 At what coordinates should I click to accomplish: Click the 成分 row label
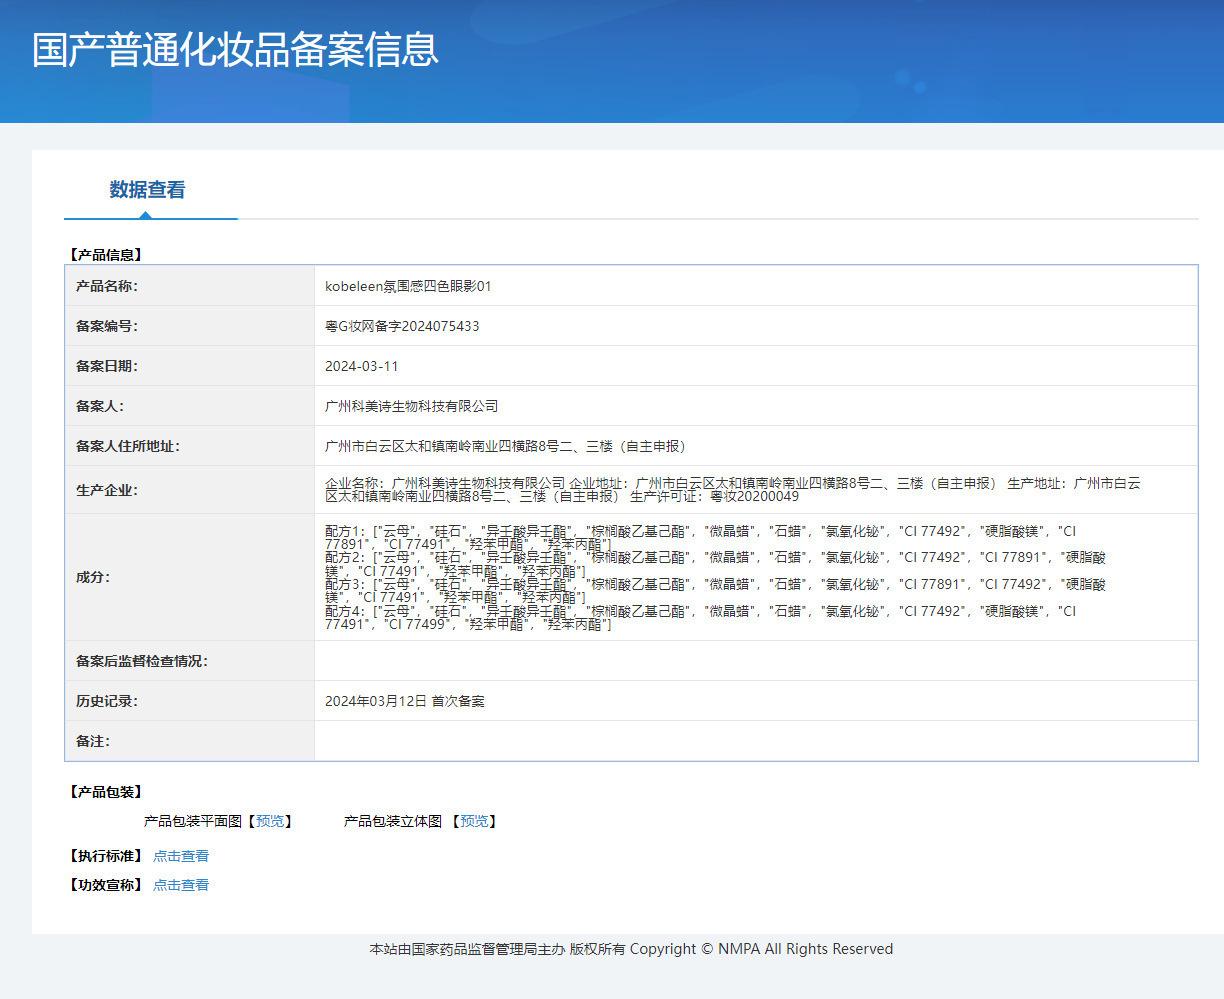[x=93, y=577]
